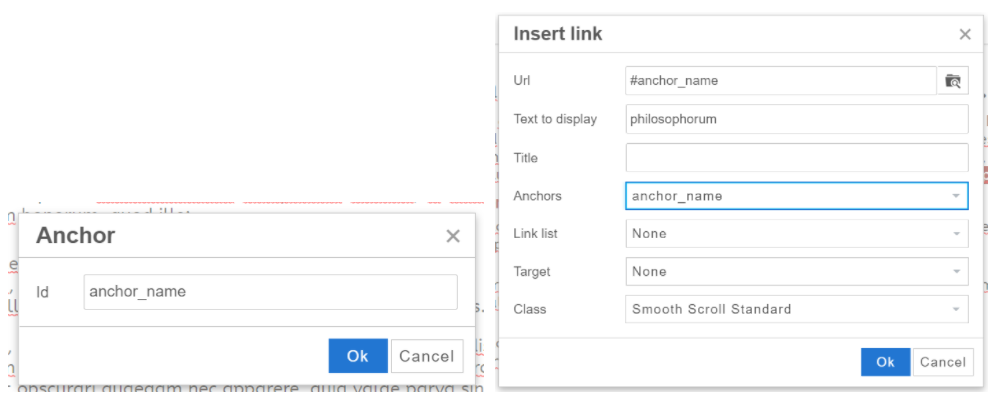Screen dimensions: 1005x404
Task: Close the Insert link dialog
Action: [x=964, y=34]
